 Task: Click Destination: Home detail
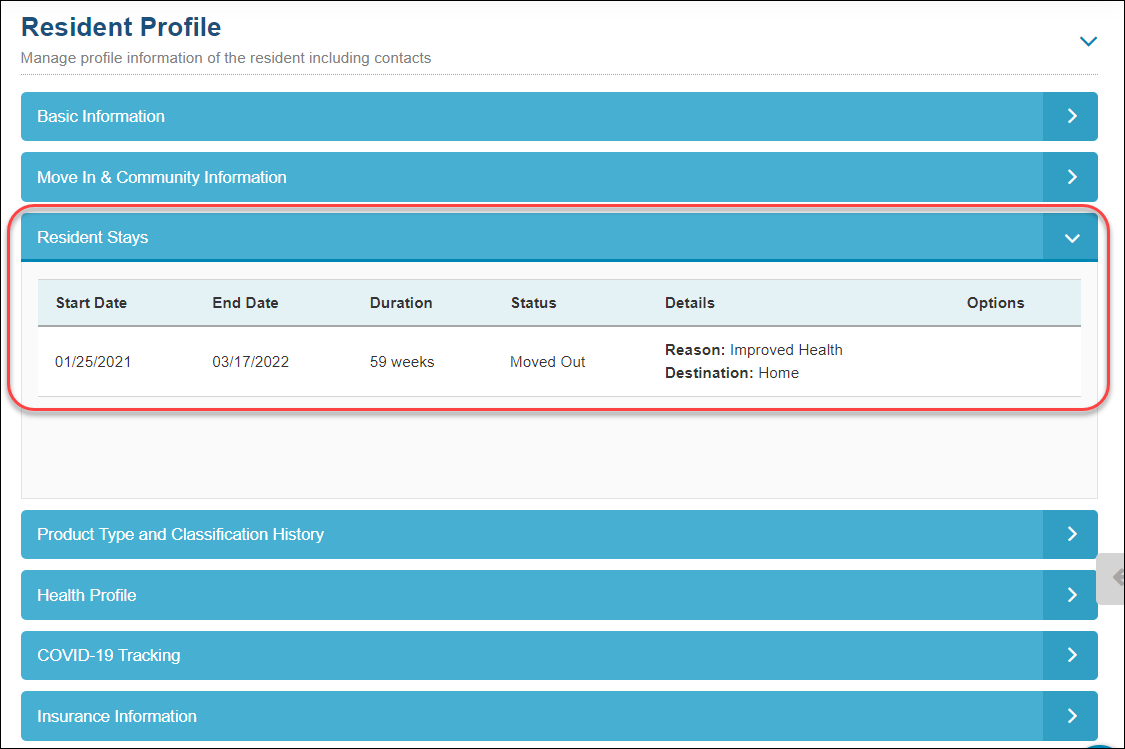point(732,373)
